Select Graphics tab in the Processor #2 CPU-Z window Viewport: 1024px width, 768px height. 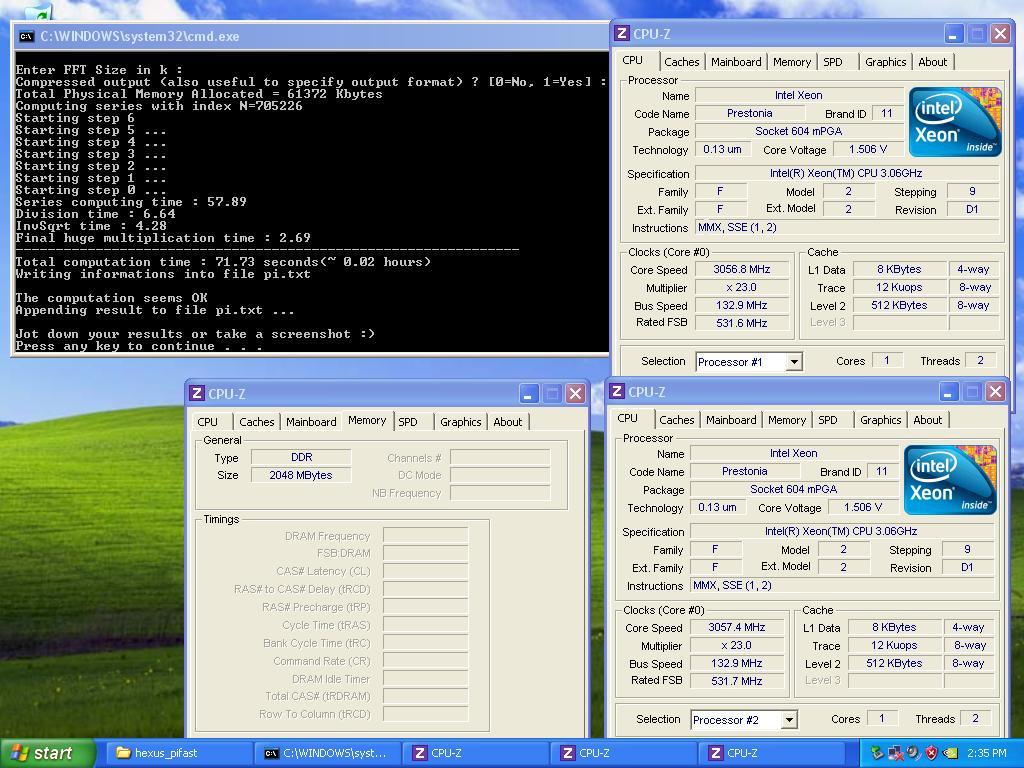[x=880, y=420]
